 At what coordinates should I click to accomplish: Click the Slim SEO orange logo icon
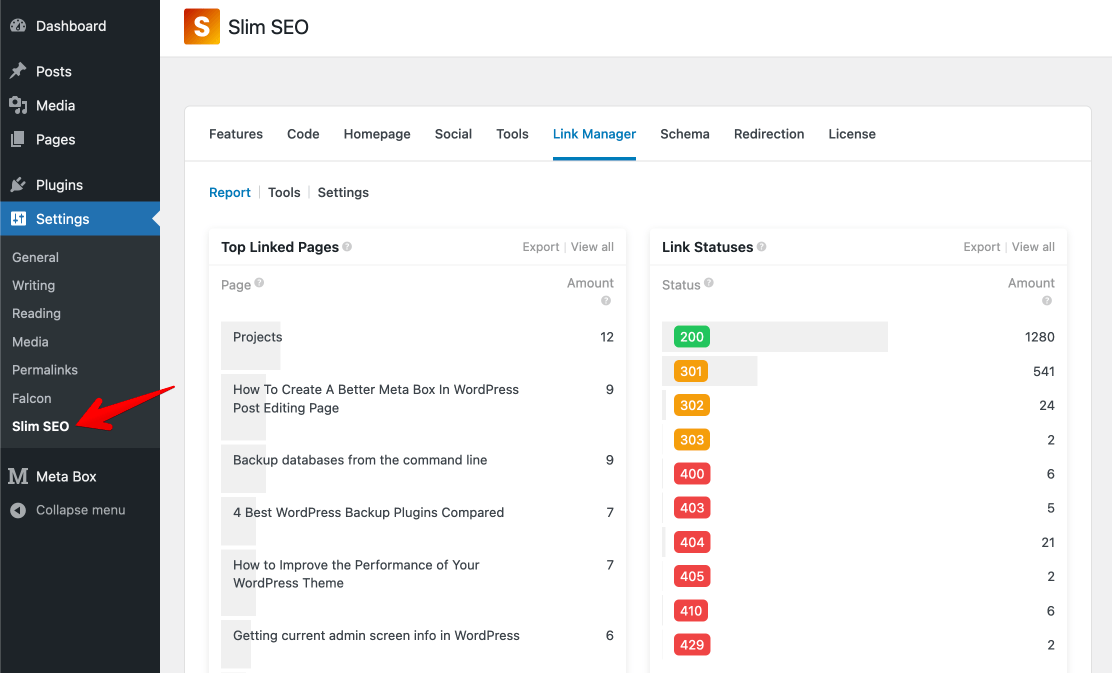pyautogui.click(x=201, y=26)
